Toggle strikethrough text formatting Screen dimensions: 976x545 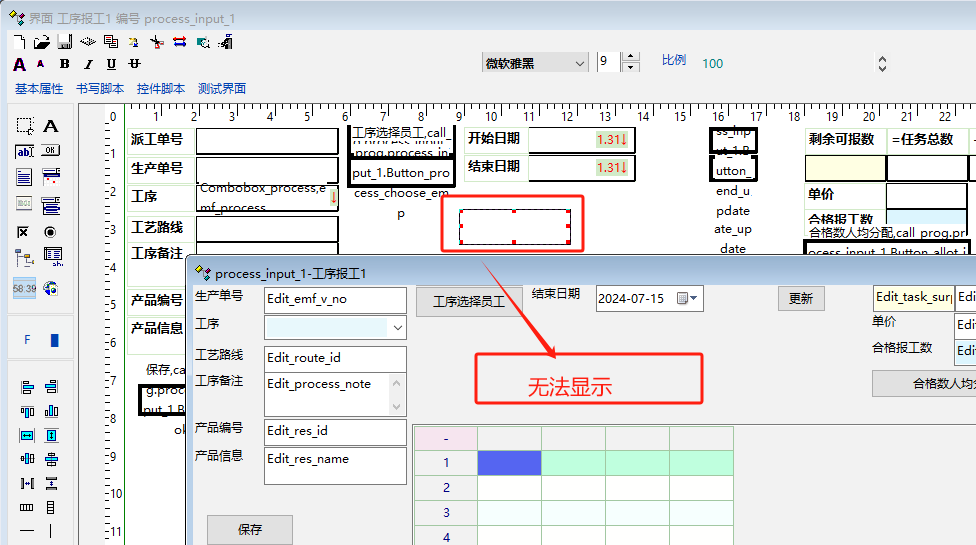[x=134, y=64]
